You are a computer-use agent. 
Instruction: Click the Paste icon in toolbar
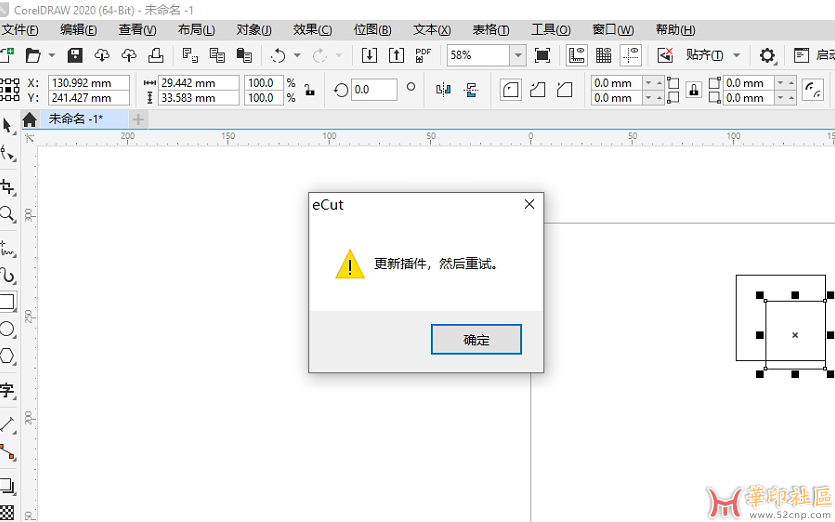tap(244, 55)
